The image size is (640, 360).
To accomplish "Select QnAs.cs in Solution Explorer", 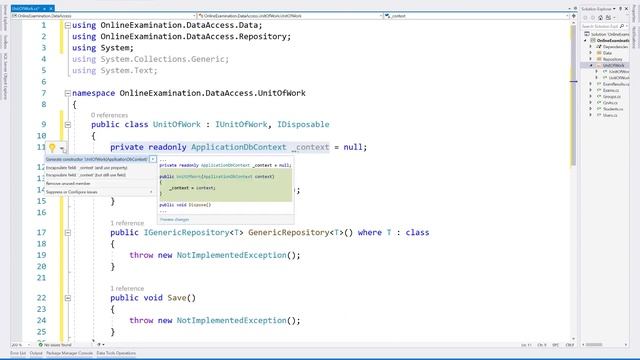I will click(x=607, y=103).
